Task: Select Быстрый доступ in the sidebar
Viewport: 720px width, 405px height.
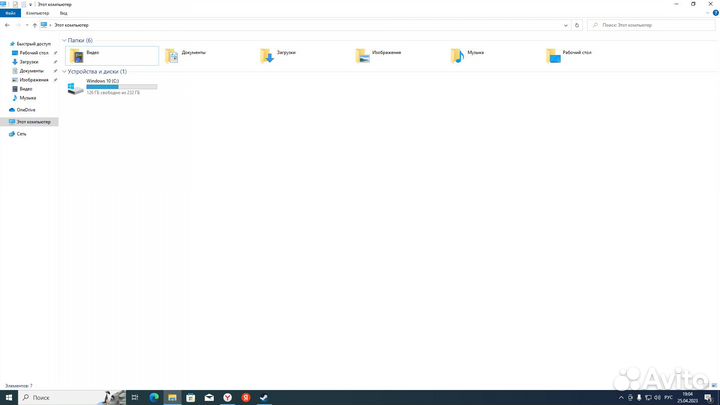Action: 30,44
